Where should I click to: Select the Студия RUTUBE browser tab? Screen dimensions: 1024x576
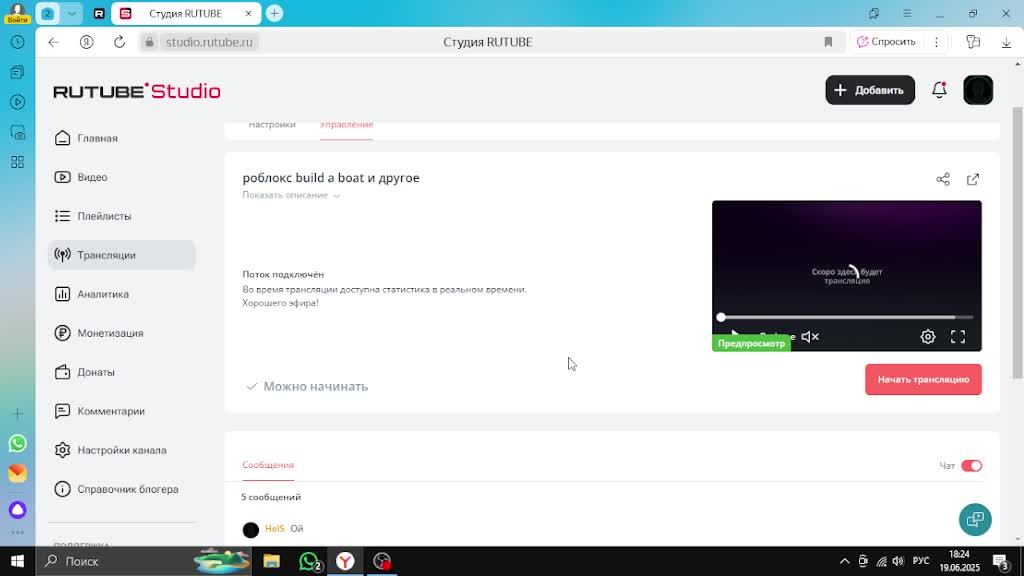(186, 13)
